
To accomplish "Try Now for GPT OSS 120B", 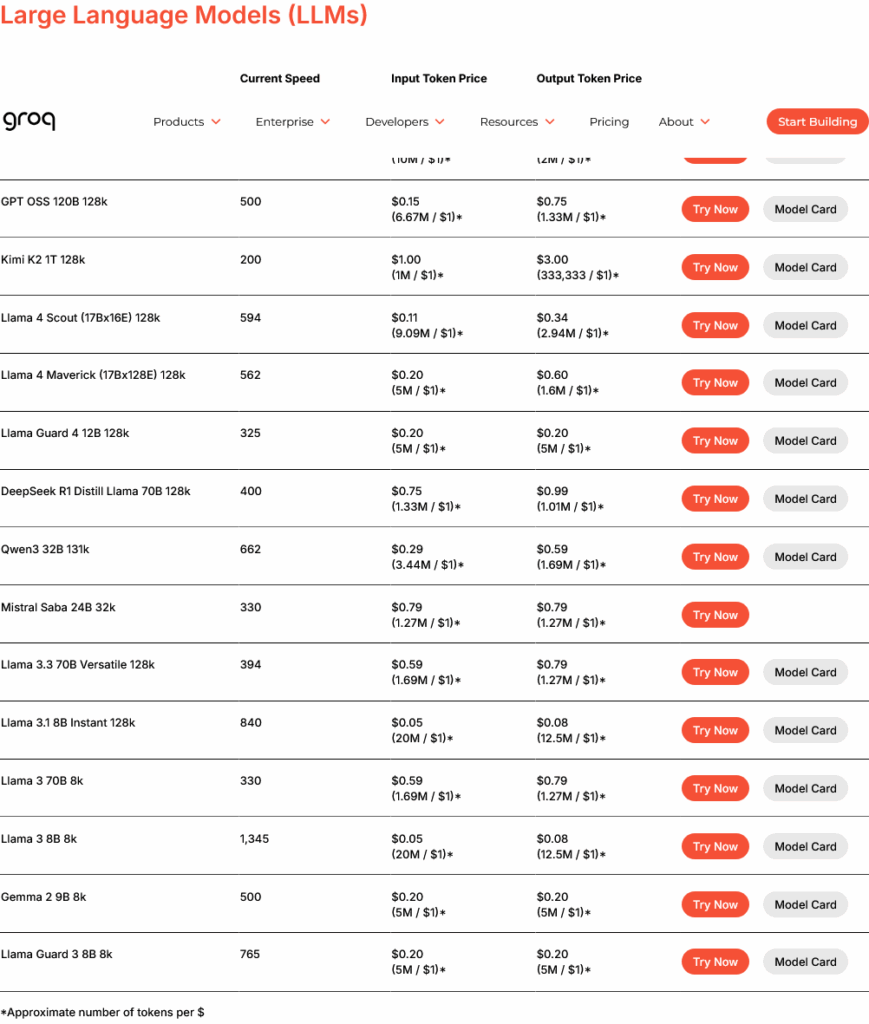I will click(x=715, y=210).
